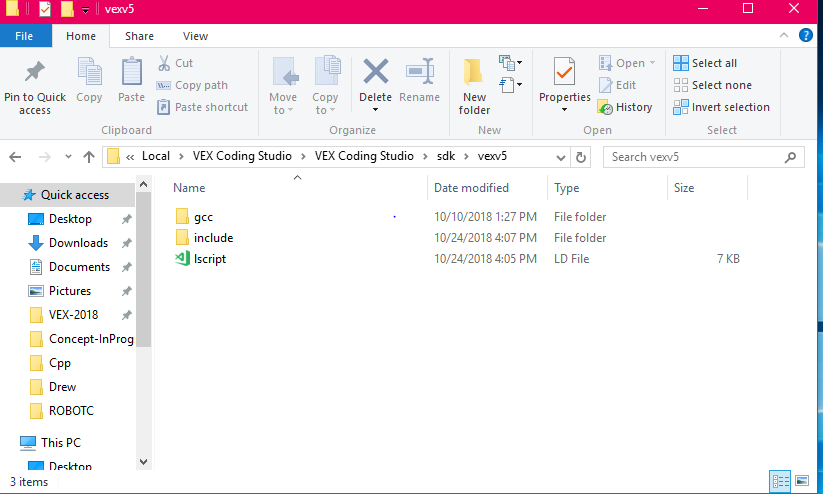The width and height of the screenshot is (823, 494).
Task: Expand the Properties dropdown arrow
Action: pyautogui.click(x=564, y=110)
